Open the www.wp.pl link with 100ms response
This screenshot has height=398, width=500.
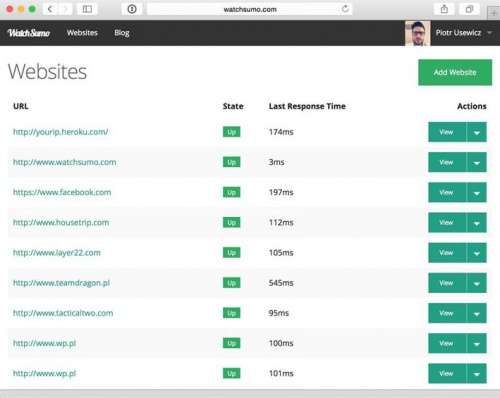[x=44, y=343]
